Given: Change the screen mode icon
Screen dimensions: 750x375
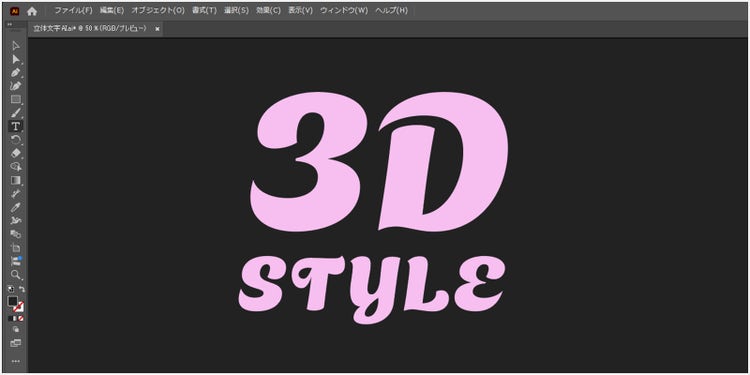Looking at the screenshot, I should tap(16, 343).
